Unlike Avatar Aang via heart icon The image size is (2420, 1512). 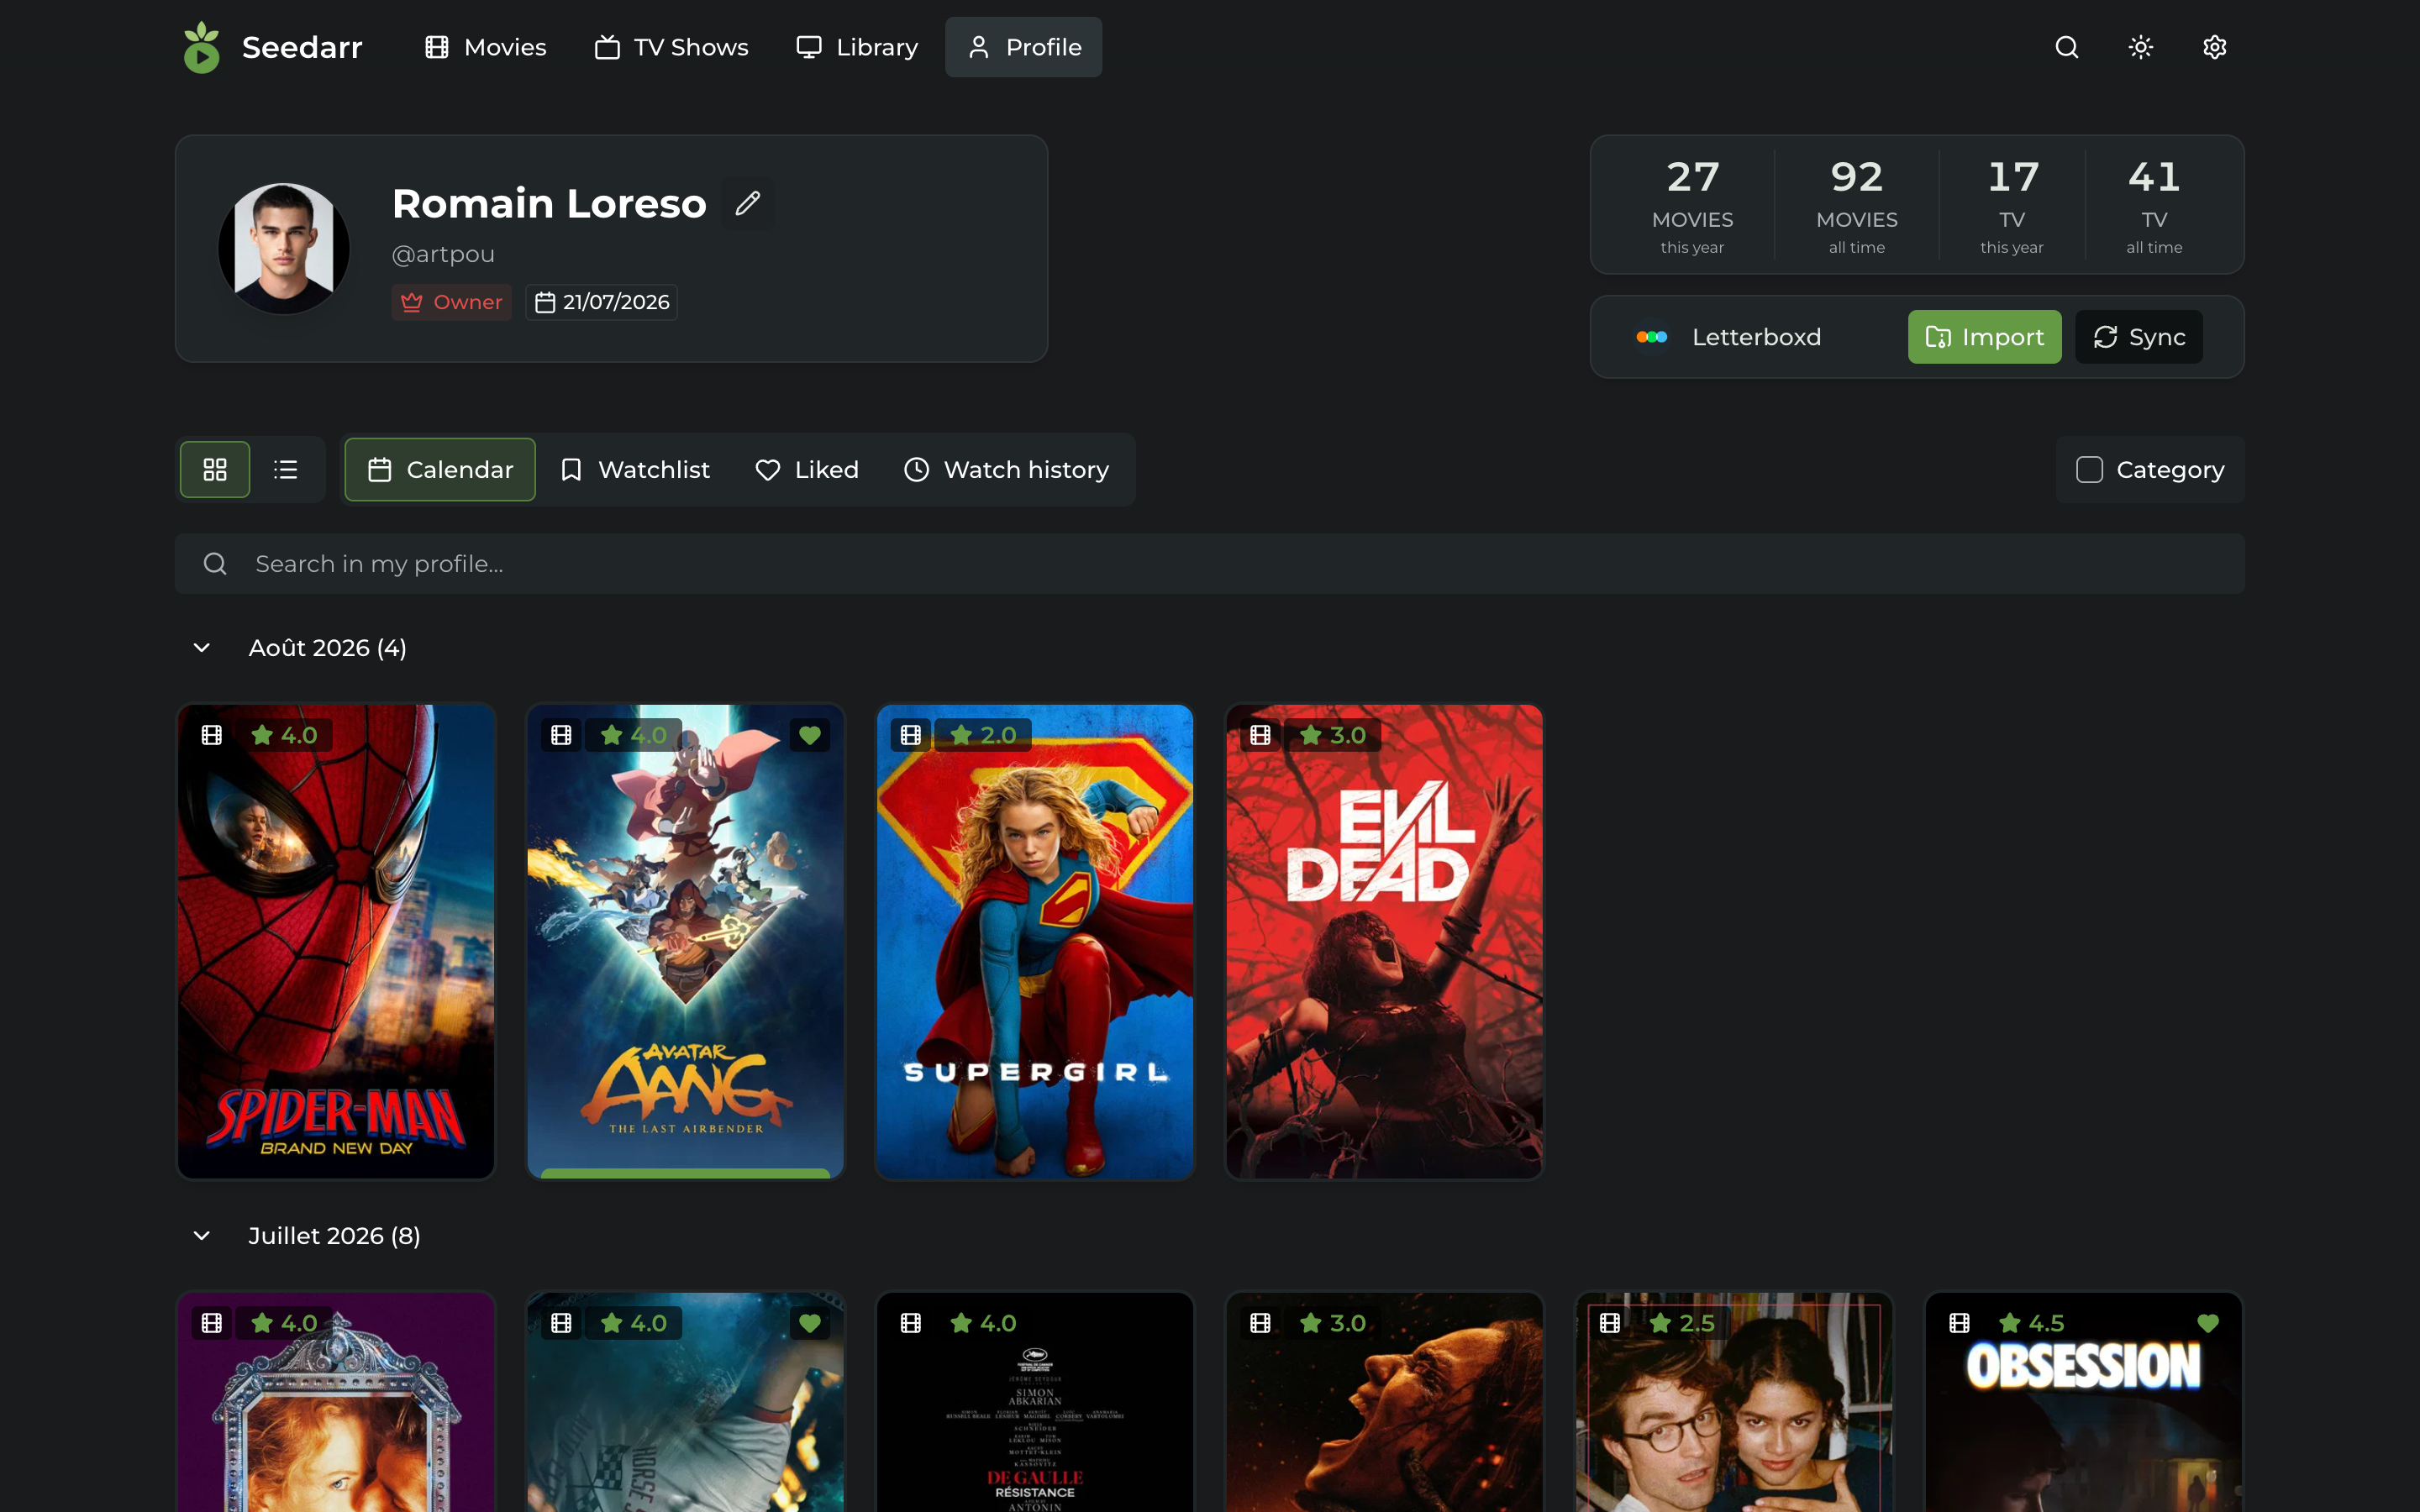click(810, 735)
